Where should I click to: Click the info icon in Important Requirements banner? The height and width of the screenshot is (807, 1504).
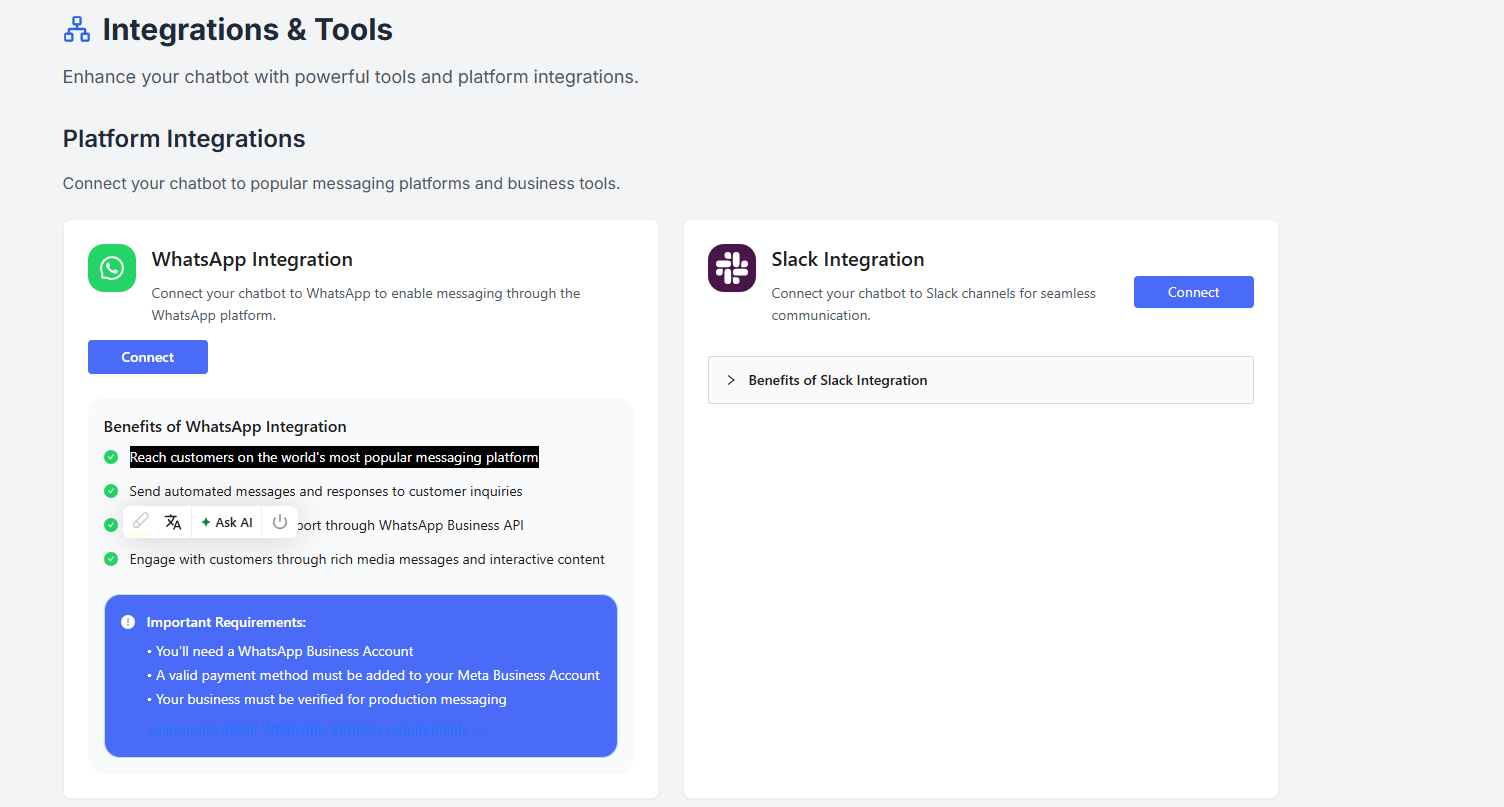pos(128,621)
